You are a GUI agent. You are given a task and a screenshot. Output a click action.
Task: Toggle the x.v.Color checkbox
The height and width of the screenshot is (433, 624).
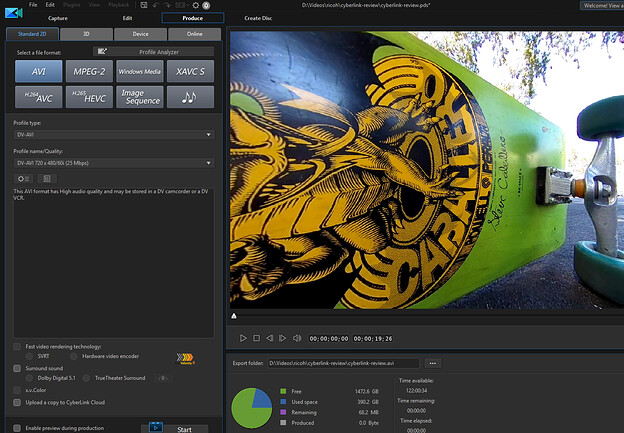coord(17,390)
